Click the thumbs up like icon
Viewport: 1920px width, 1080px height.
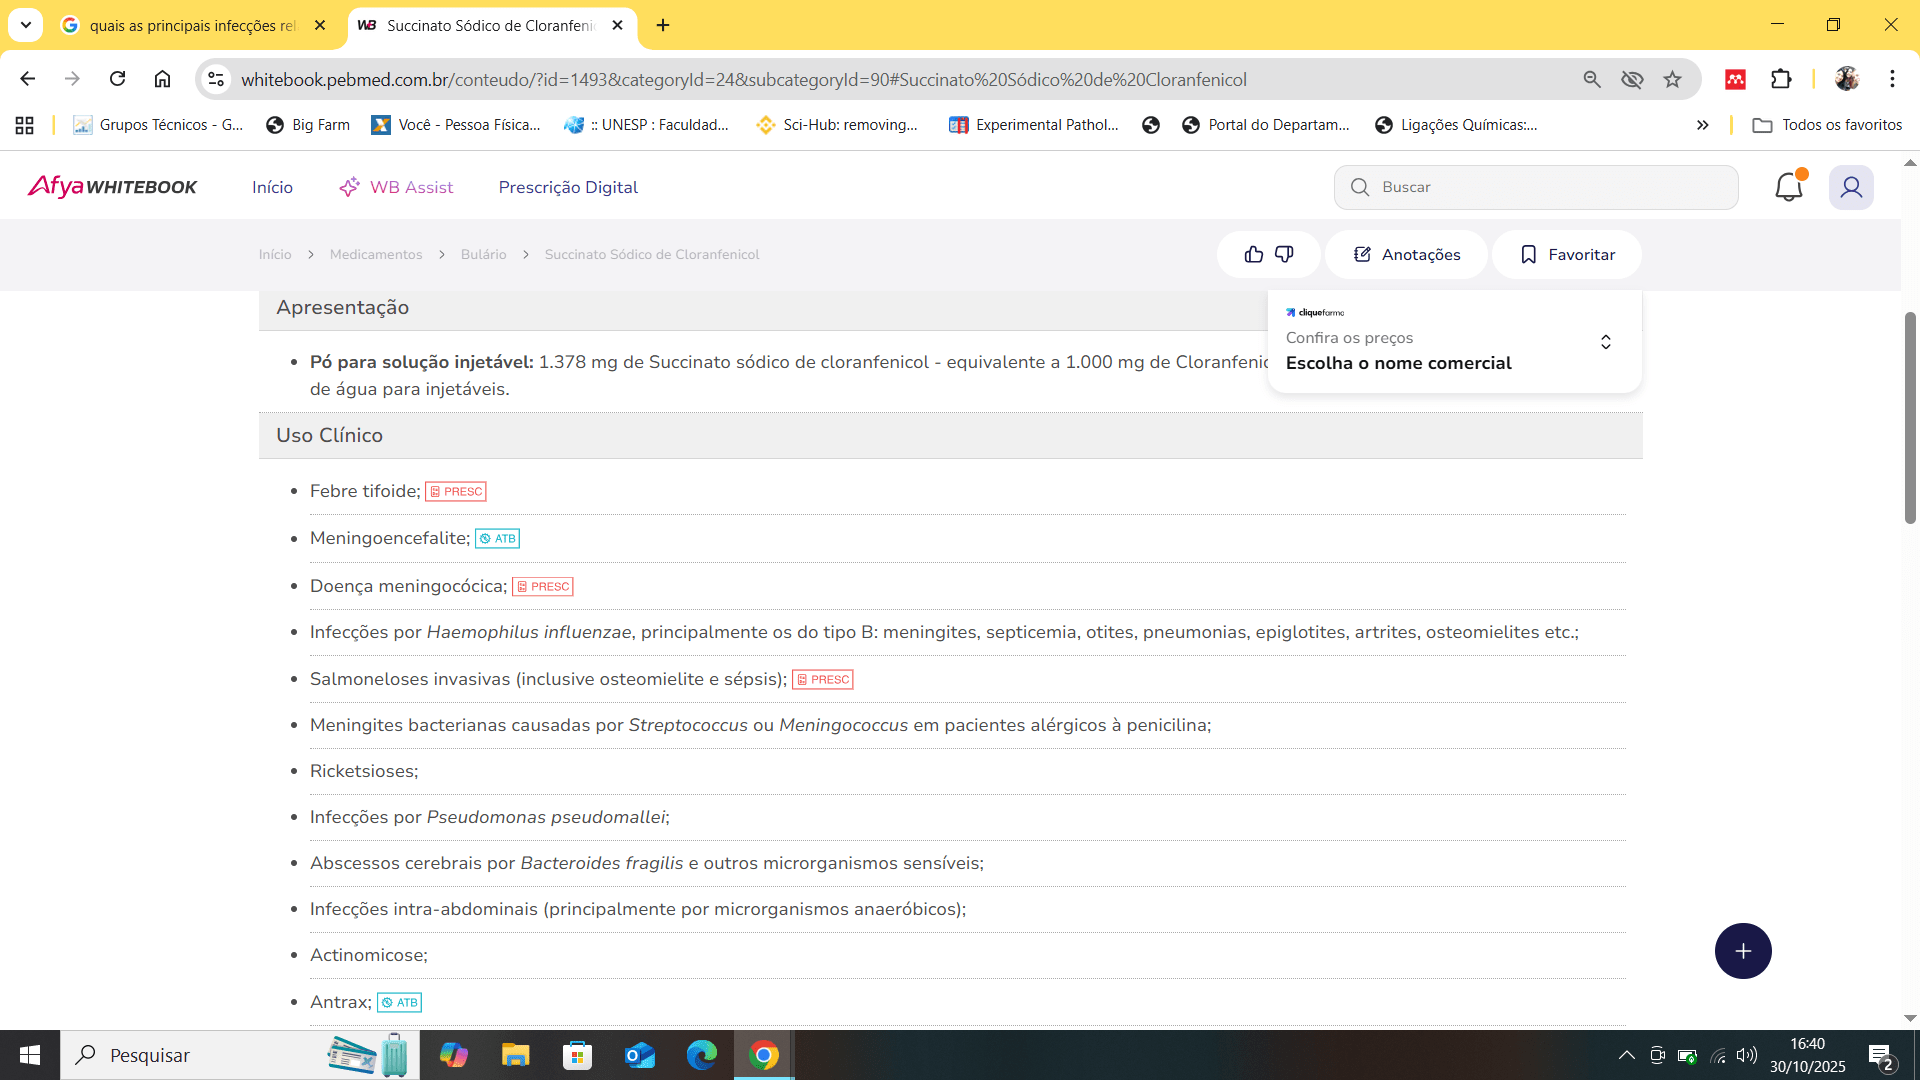1253,254
